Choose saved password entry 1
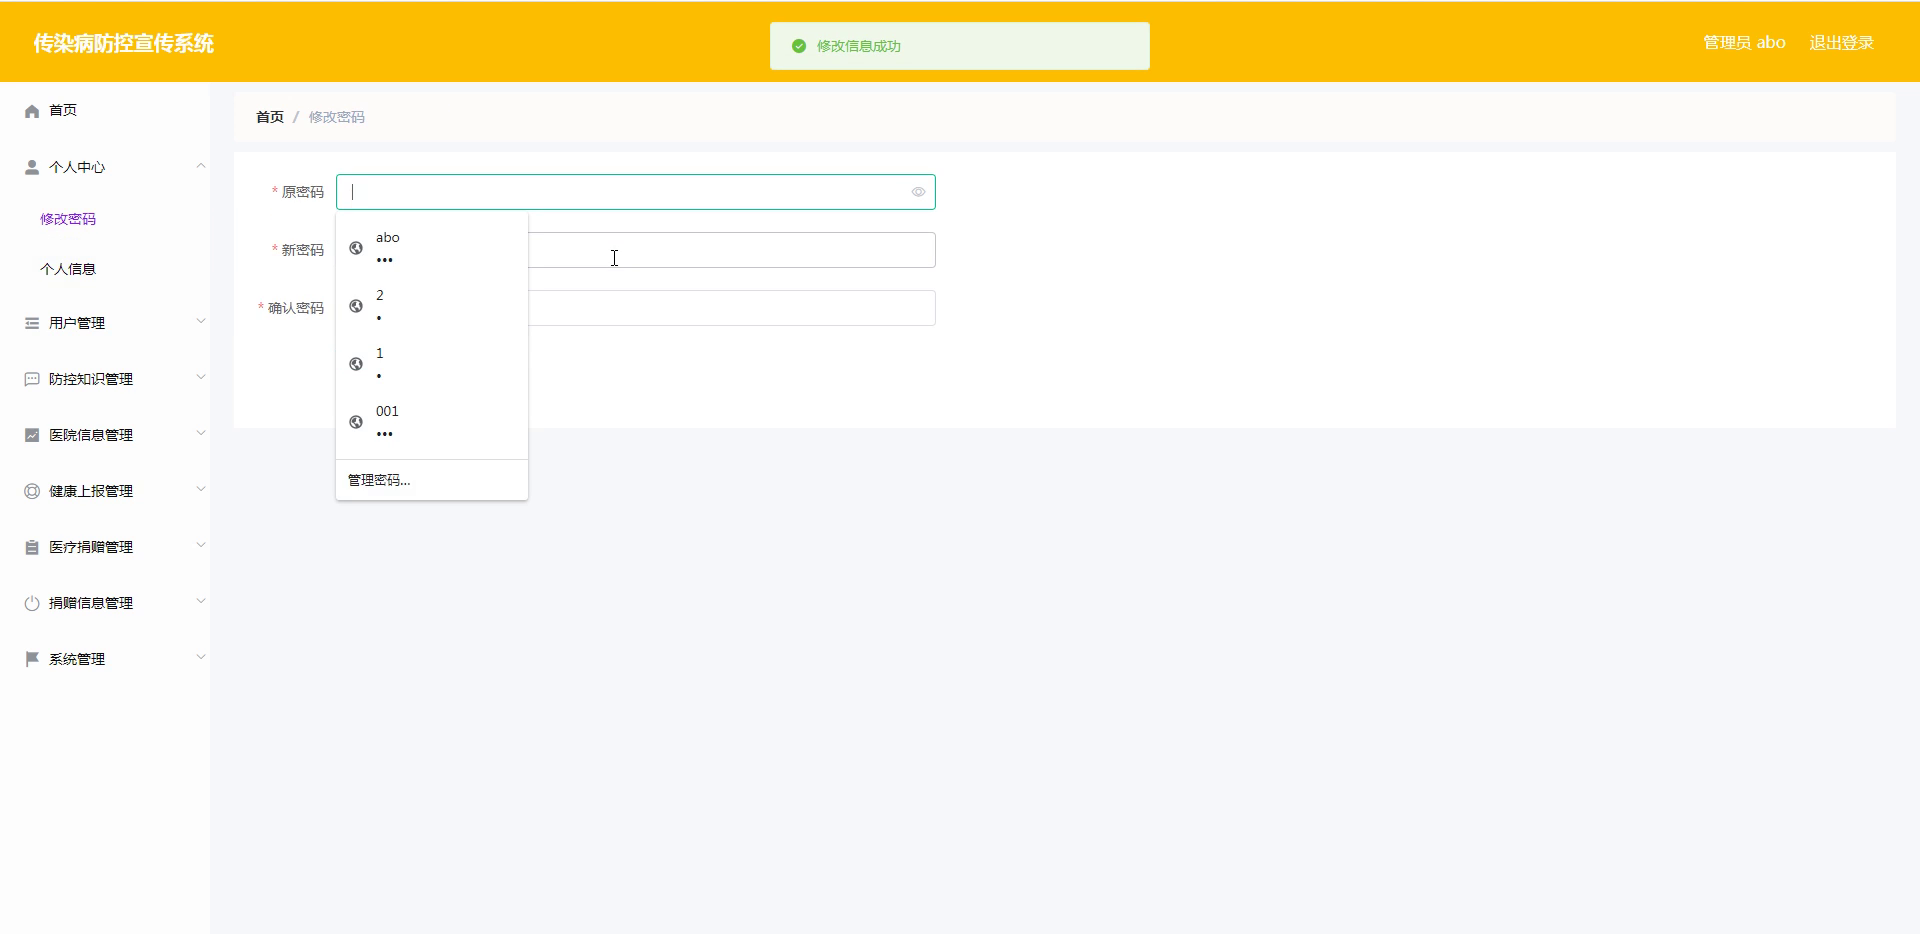This screenshot has height=934, width=1920. click(432, 364)
